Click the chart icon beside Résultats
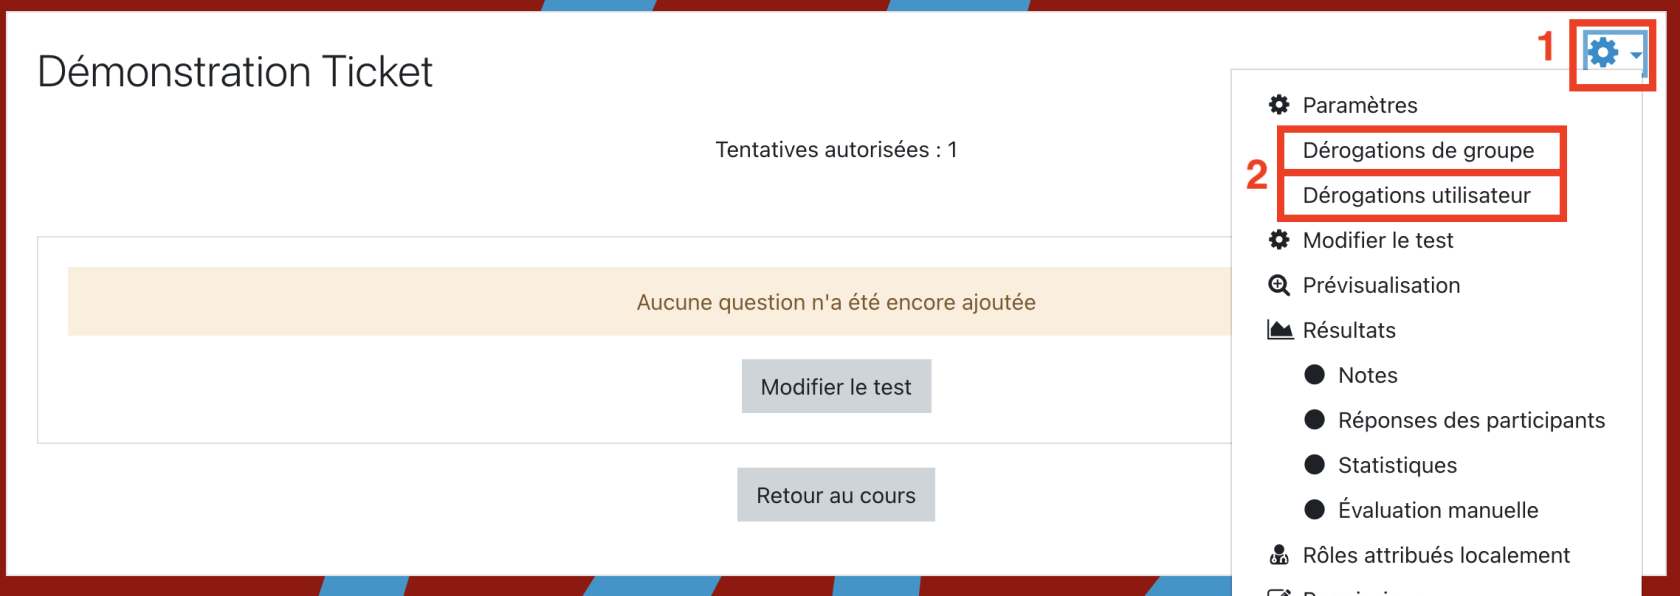This screenshot has height=596, width=1680. pos(1279,330)
